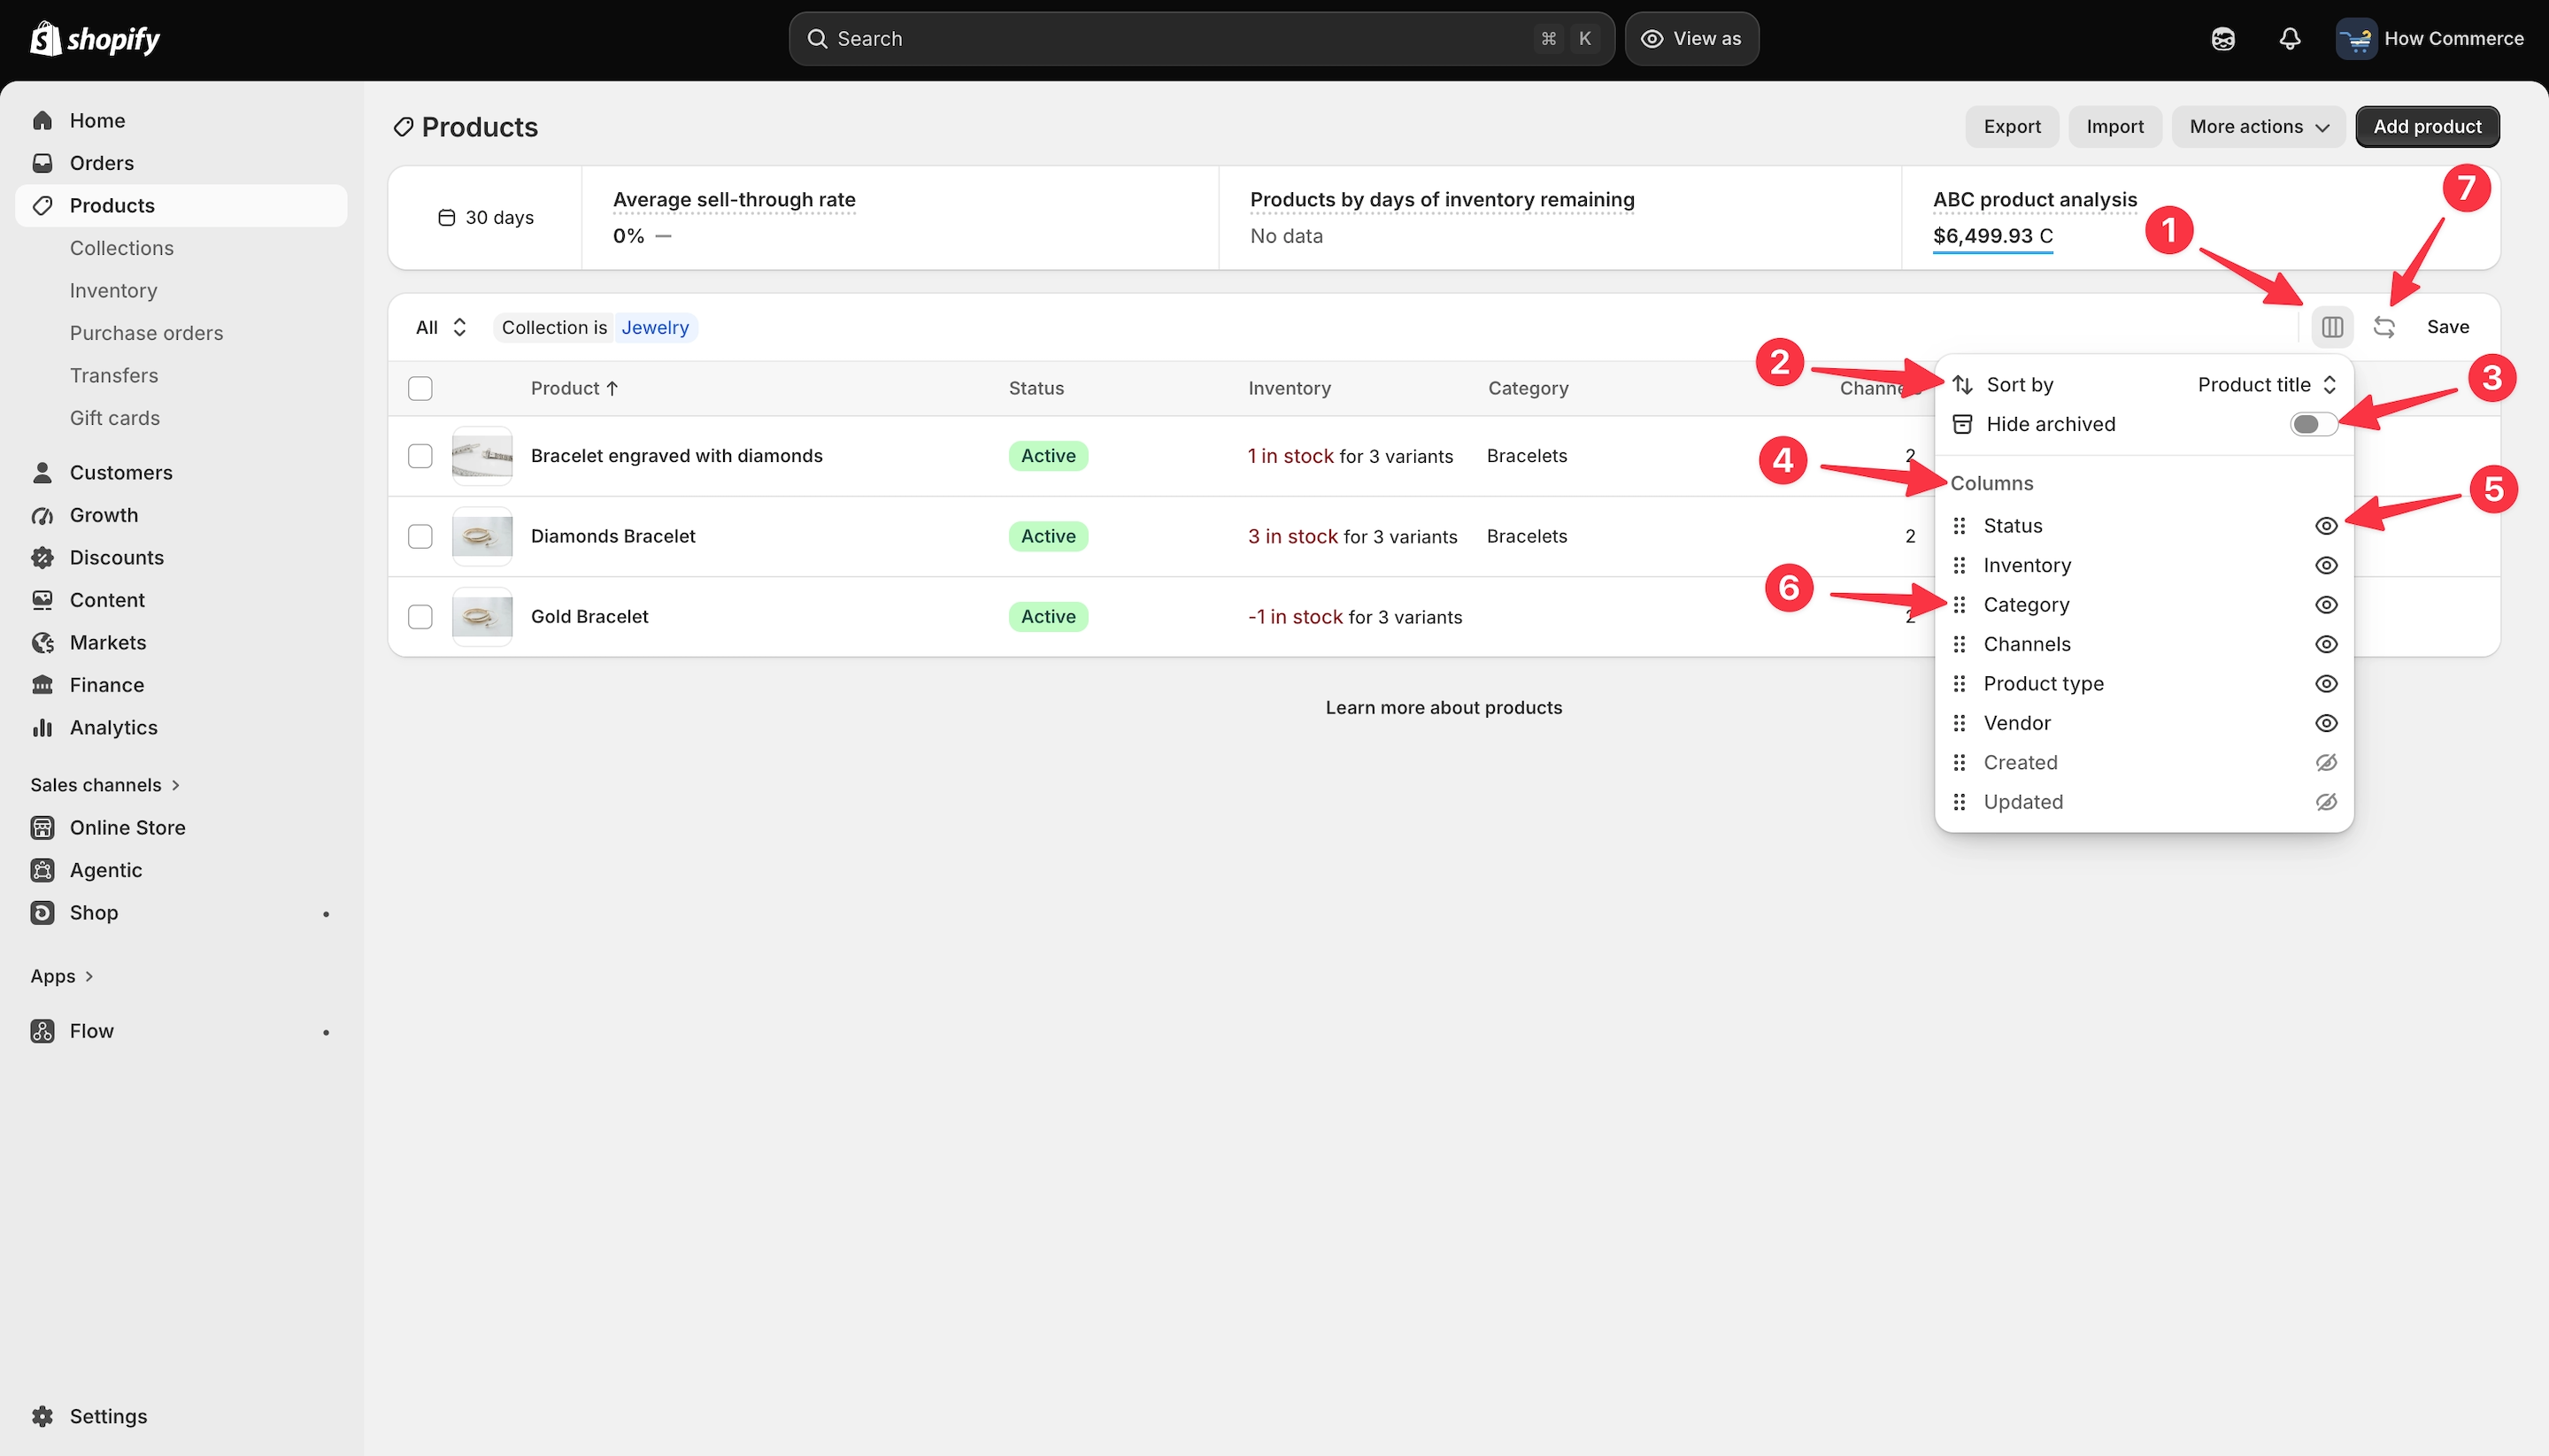Viewport: 2549px width, 1456px height.
Task: Show the Created column with eye icon
Action: pos(2326,763)
